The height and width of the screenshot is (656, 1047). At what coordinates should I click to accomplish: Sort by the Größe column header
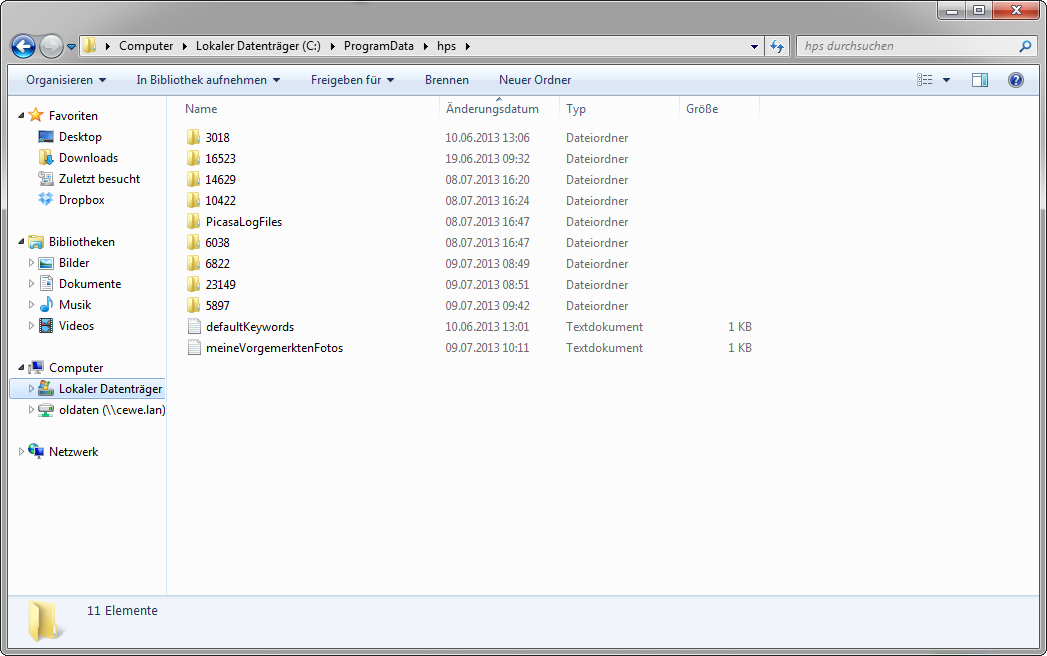point(702,109)
